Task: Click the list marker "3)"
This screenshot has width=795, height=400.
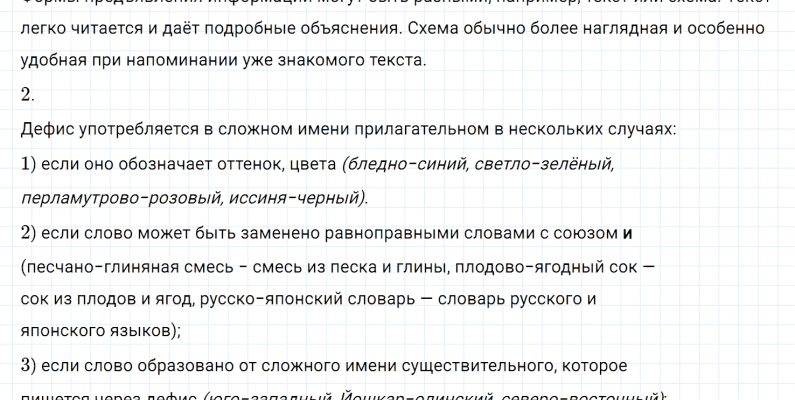Action: 28,366
